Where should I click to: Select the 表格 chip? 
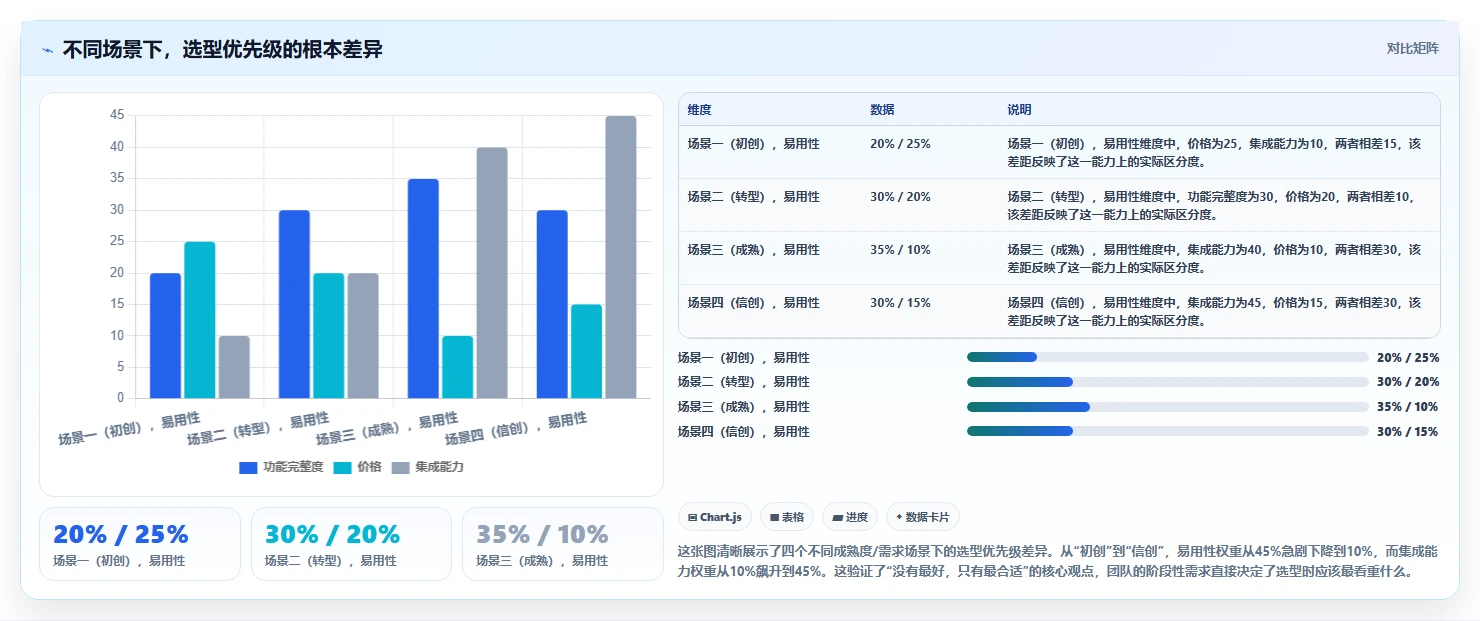click(788, 517)
